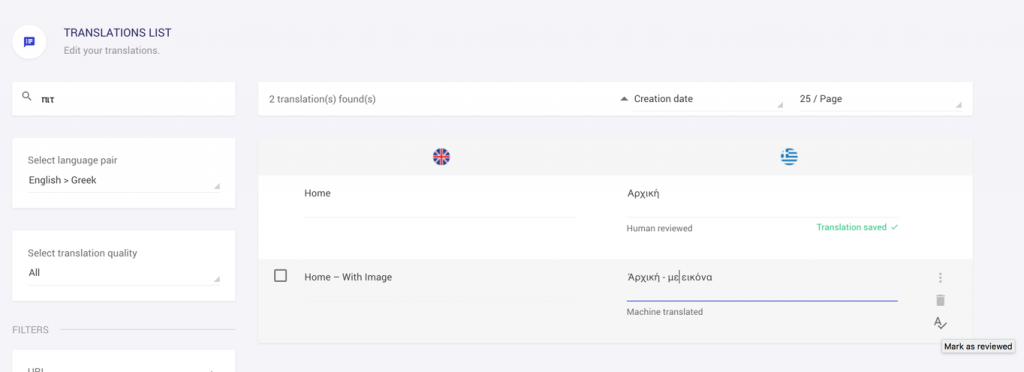Change the 25 / Page dropdown
The image size is (1024, 372).
[x=880, y=99]
